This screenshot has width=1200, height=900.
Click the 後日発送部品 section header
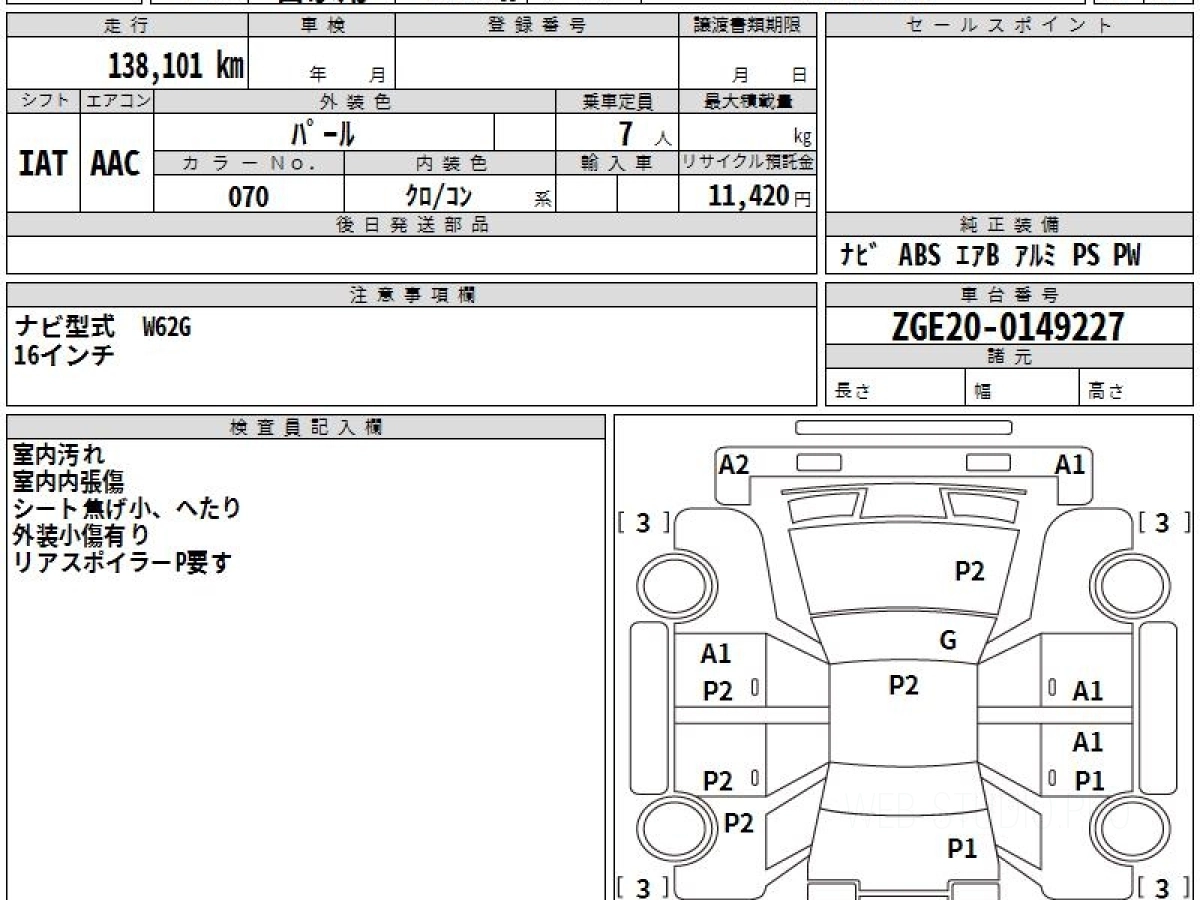(x=411, y=225)
